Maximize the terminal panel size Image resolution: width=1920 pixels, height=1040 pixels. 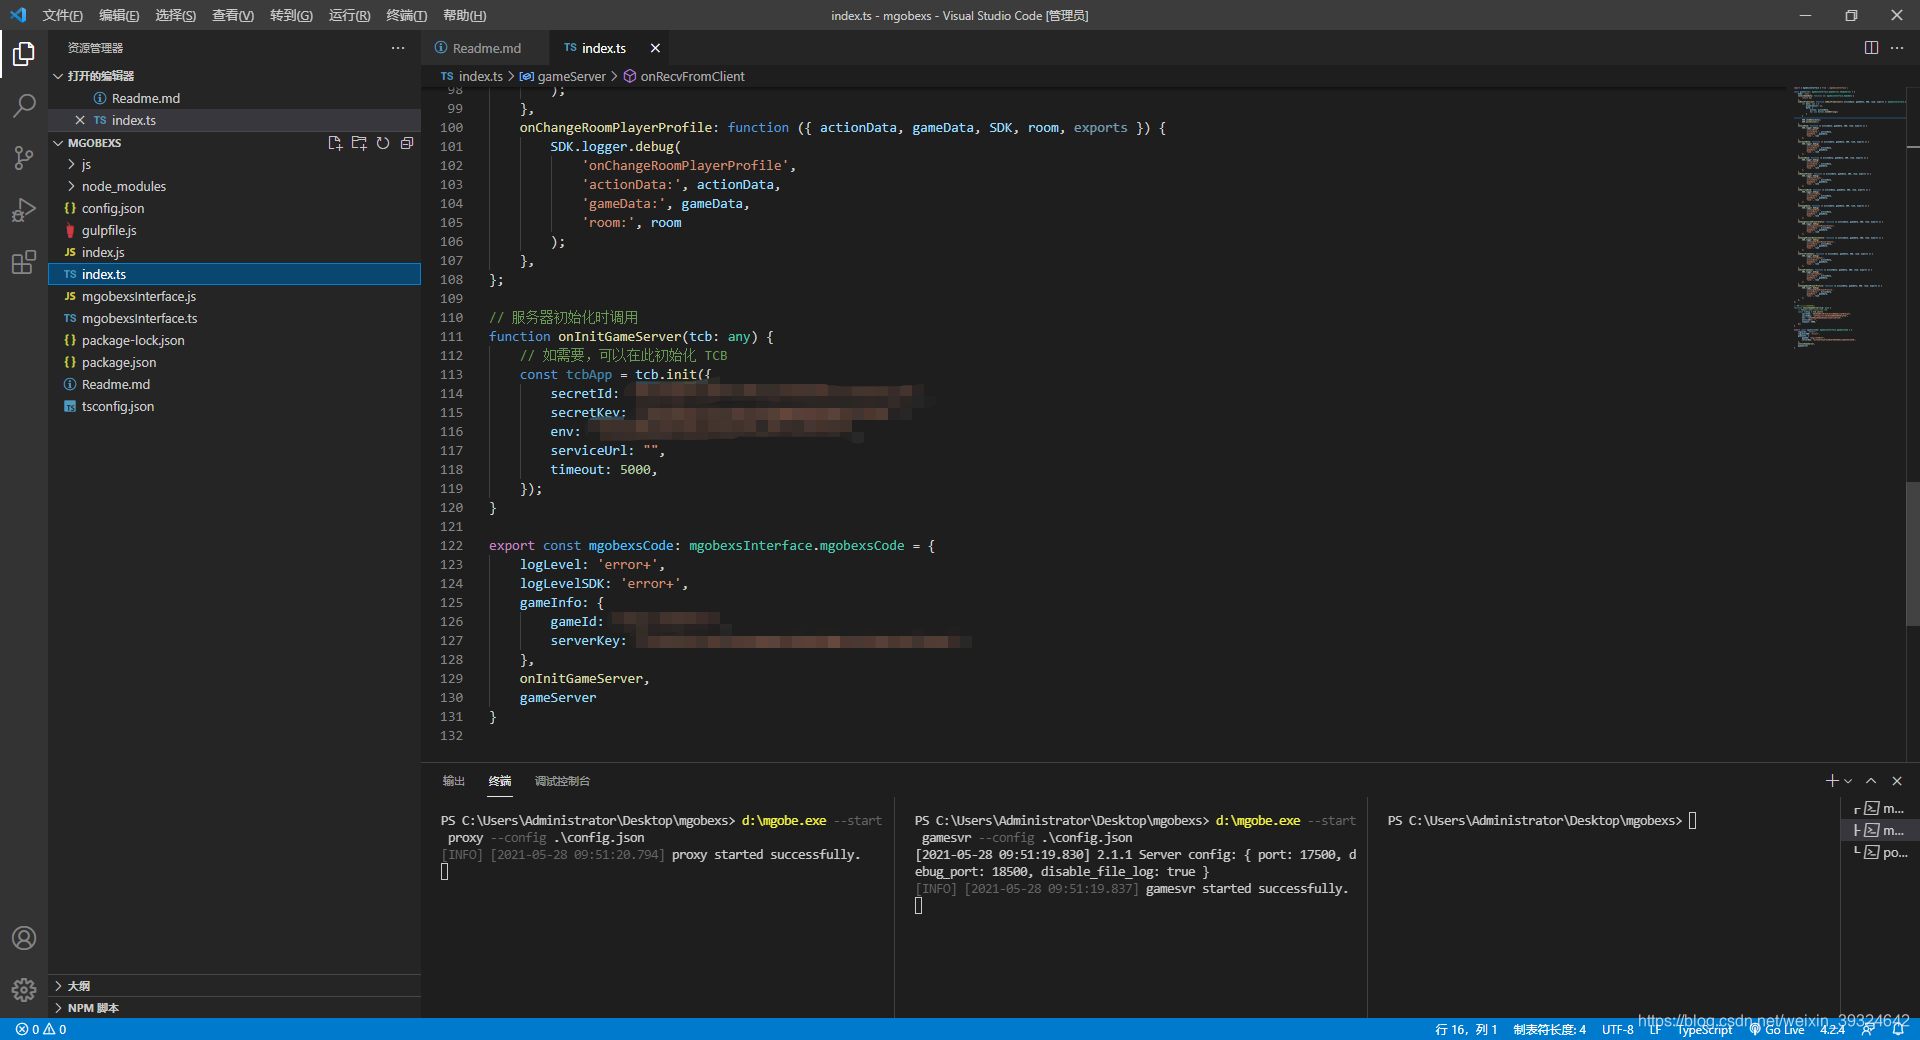[x=1871, y=781]
